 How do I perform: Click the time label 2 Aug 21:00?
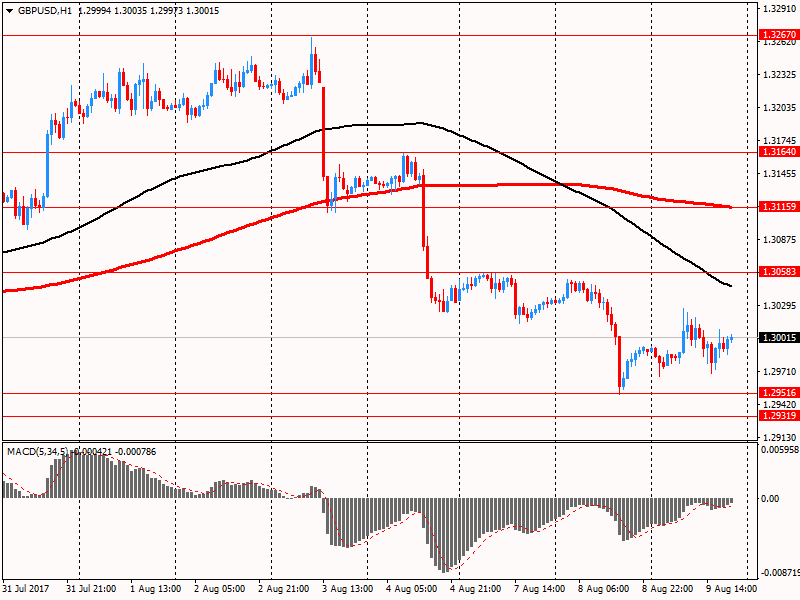(283, 589)
